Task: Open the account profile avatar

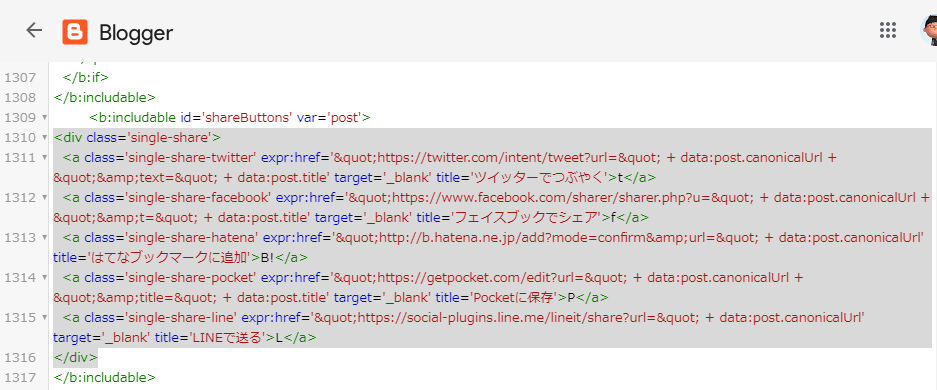Action: (x=929, y=30)
